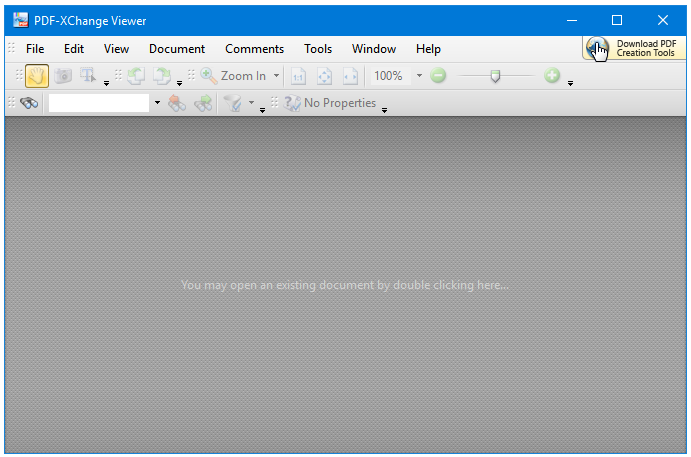Open the File menu
The height and width of the screenshot is (457, 691).
coord(35,49)
